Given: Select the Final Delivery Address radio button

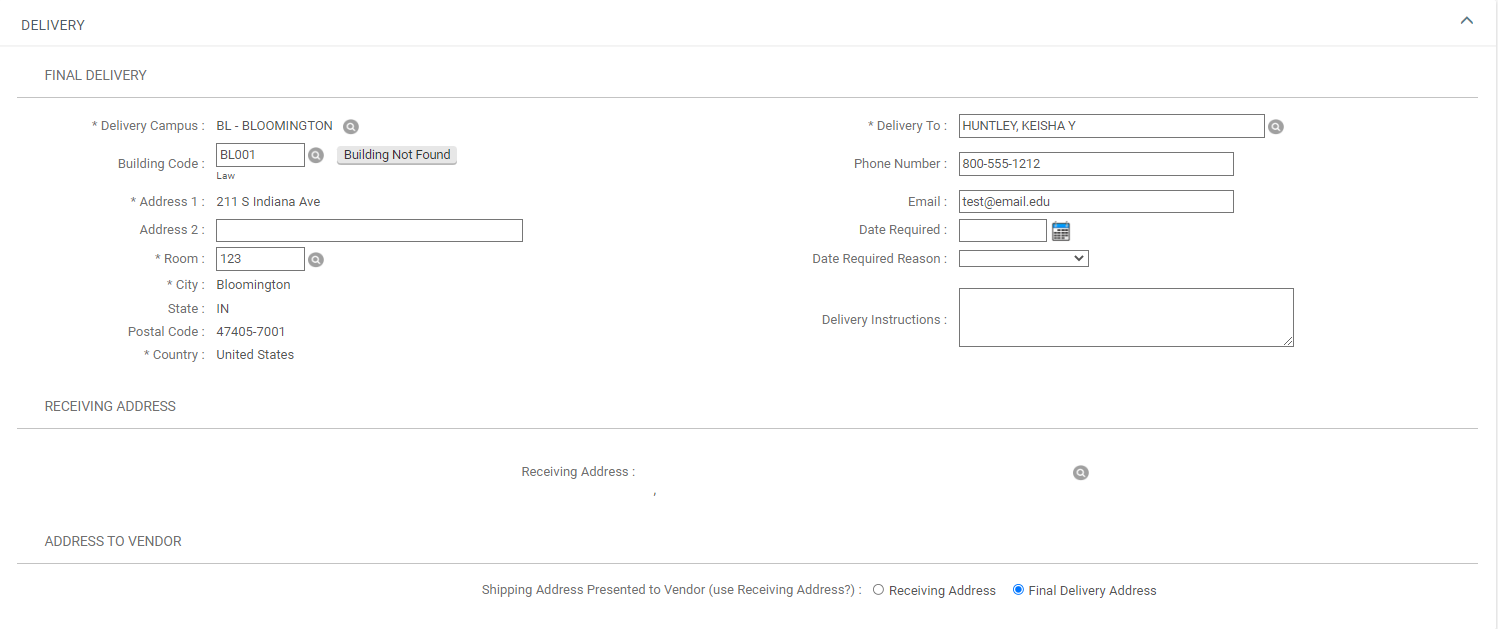Looking at the screenshot, I should click(x=1018, y=590).
